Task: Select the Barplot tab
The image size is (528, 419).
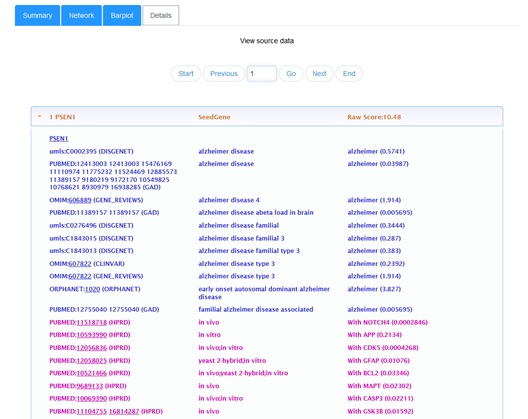Action: coord(122,15)
